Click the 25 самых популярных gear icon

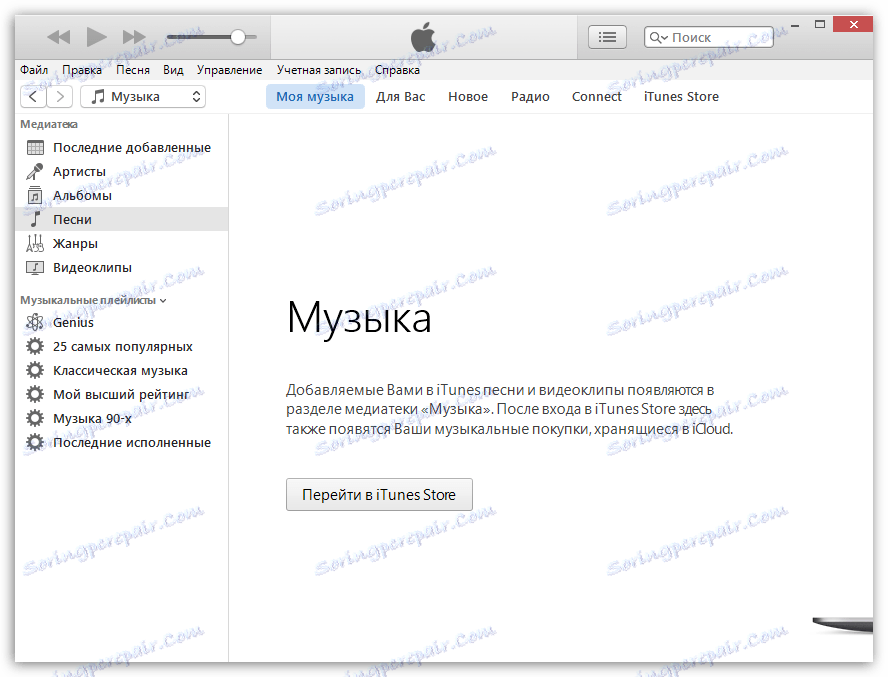[35, 346]
